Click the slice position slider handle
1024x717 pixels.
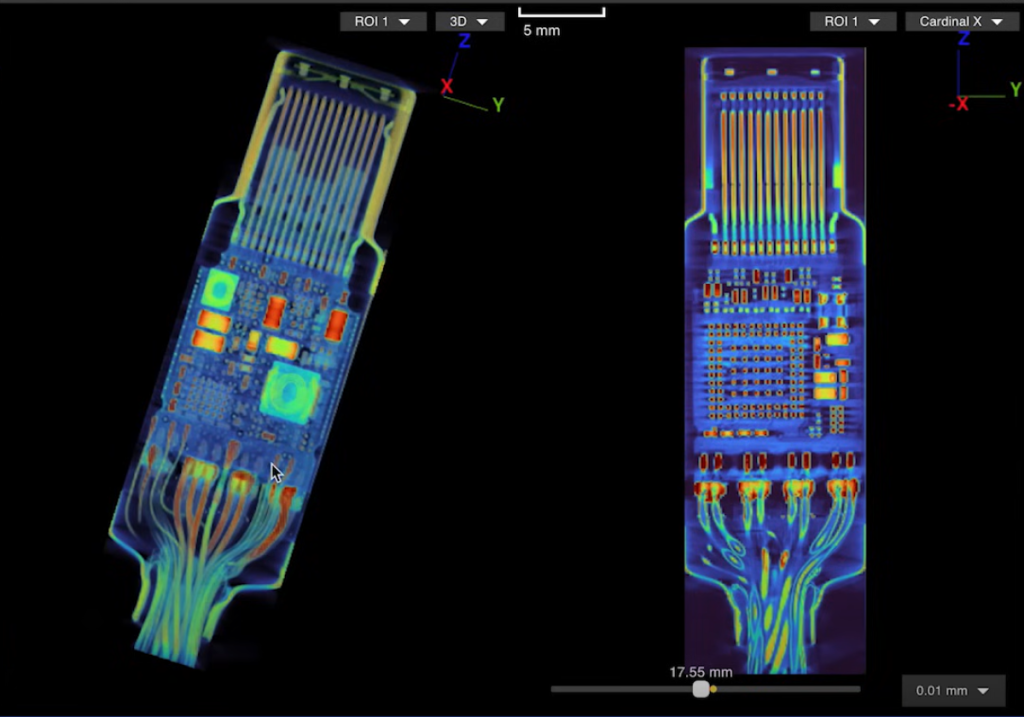(701, 689)
